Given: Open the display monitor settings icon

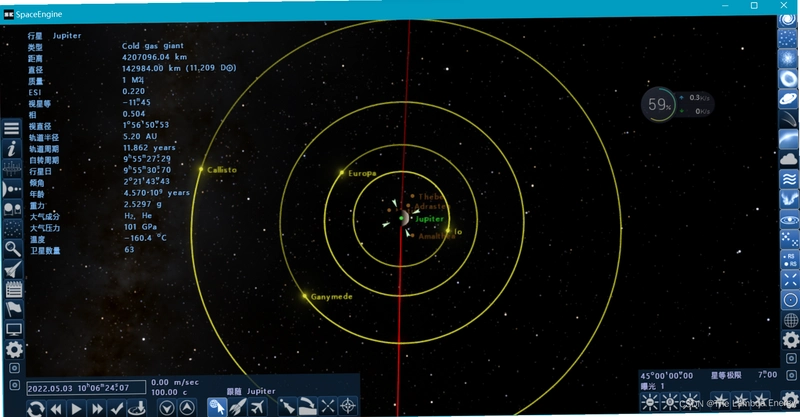Looking at the screenshot, I should [14, 329].
